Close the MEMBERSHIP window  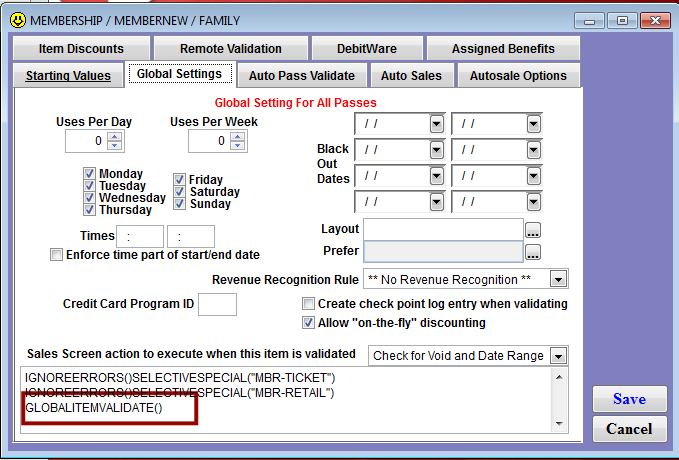coord(656,21)
